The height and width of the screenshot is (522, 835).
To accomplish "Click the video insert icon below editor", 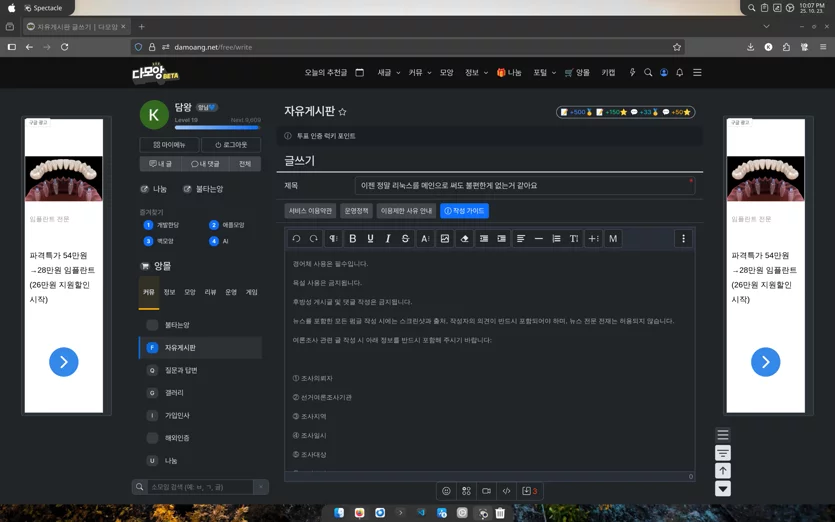I will [x=486, y=491].
